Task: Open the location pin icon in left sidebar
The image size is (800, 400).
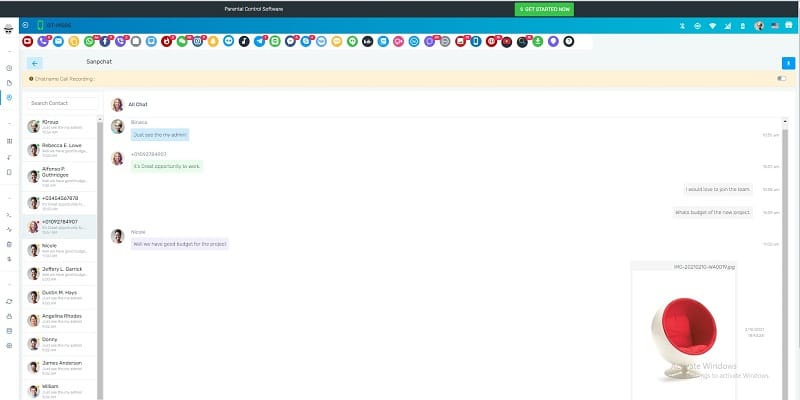Action: pyautogui.click(x=9, y=97)
